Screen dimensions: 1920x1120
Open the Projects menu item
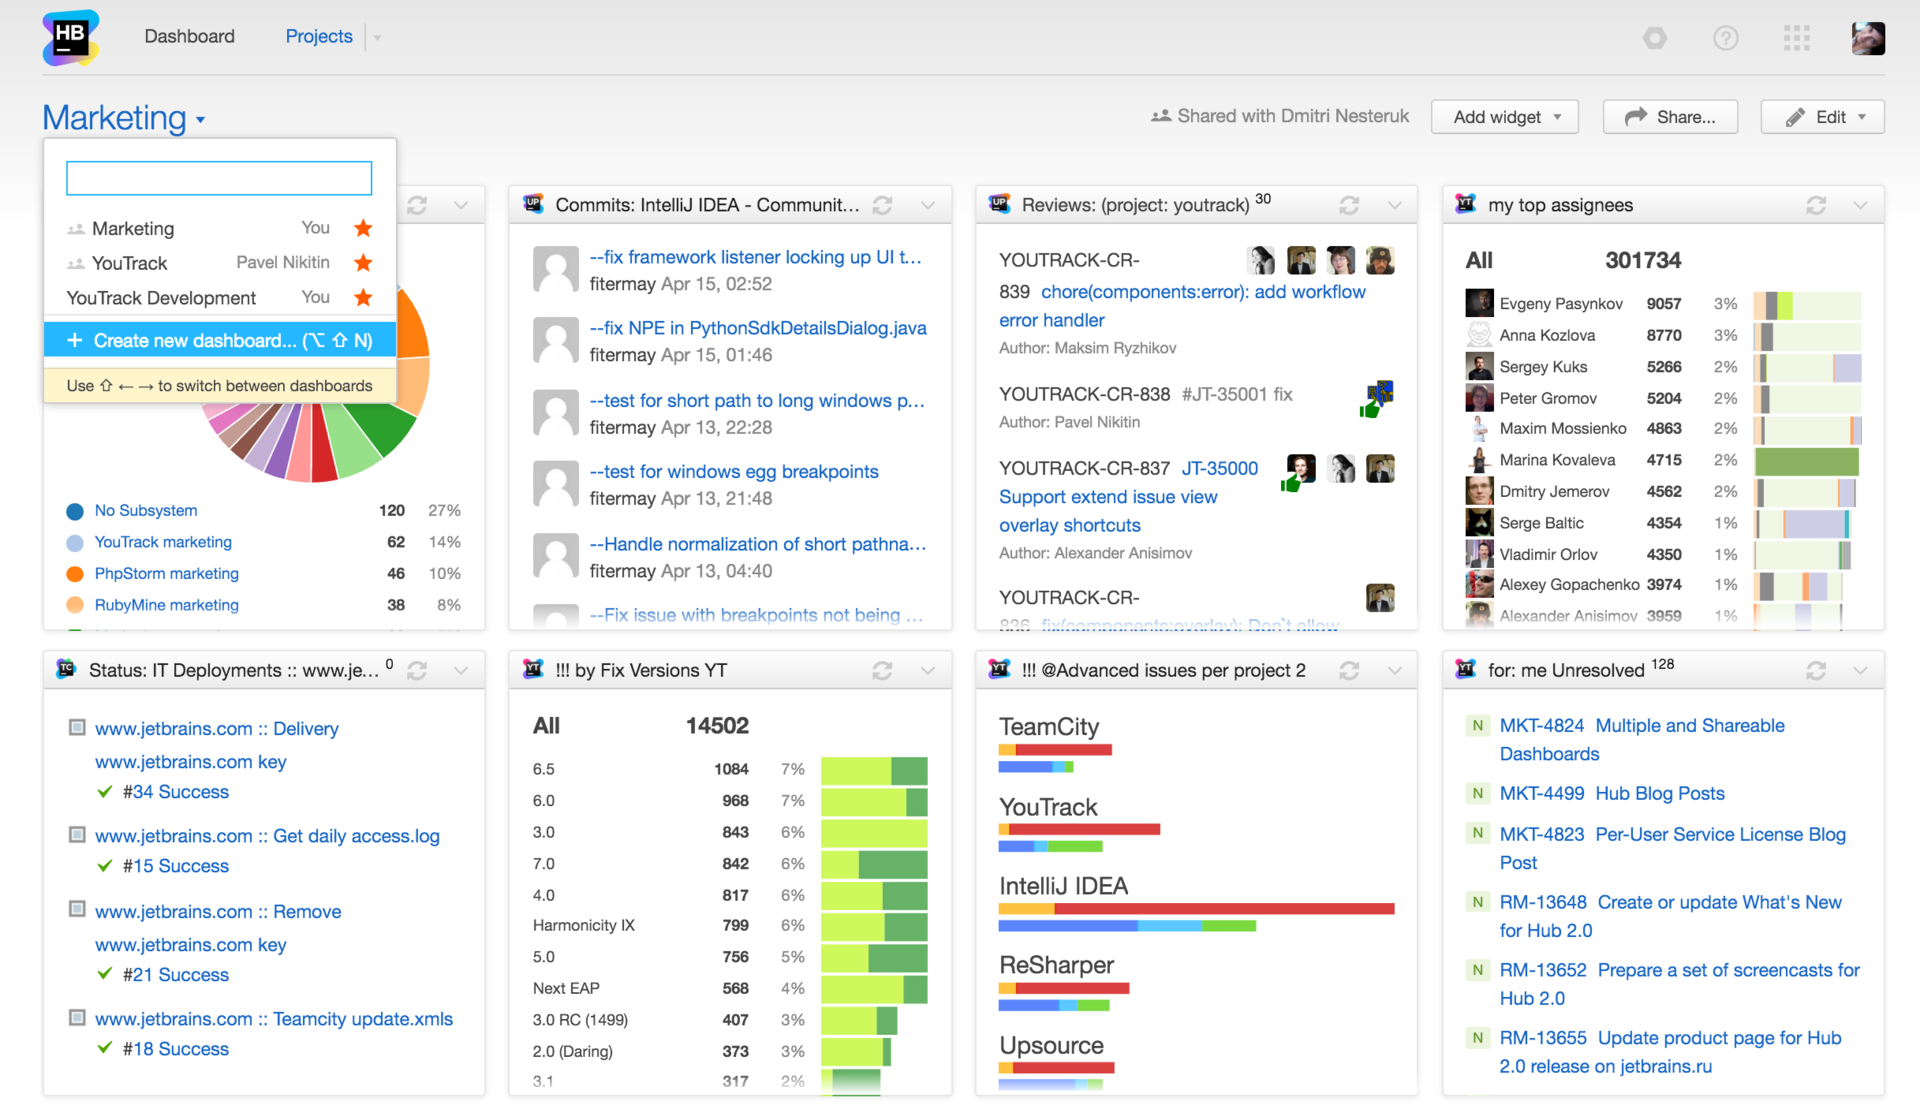coord(318,37)
